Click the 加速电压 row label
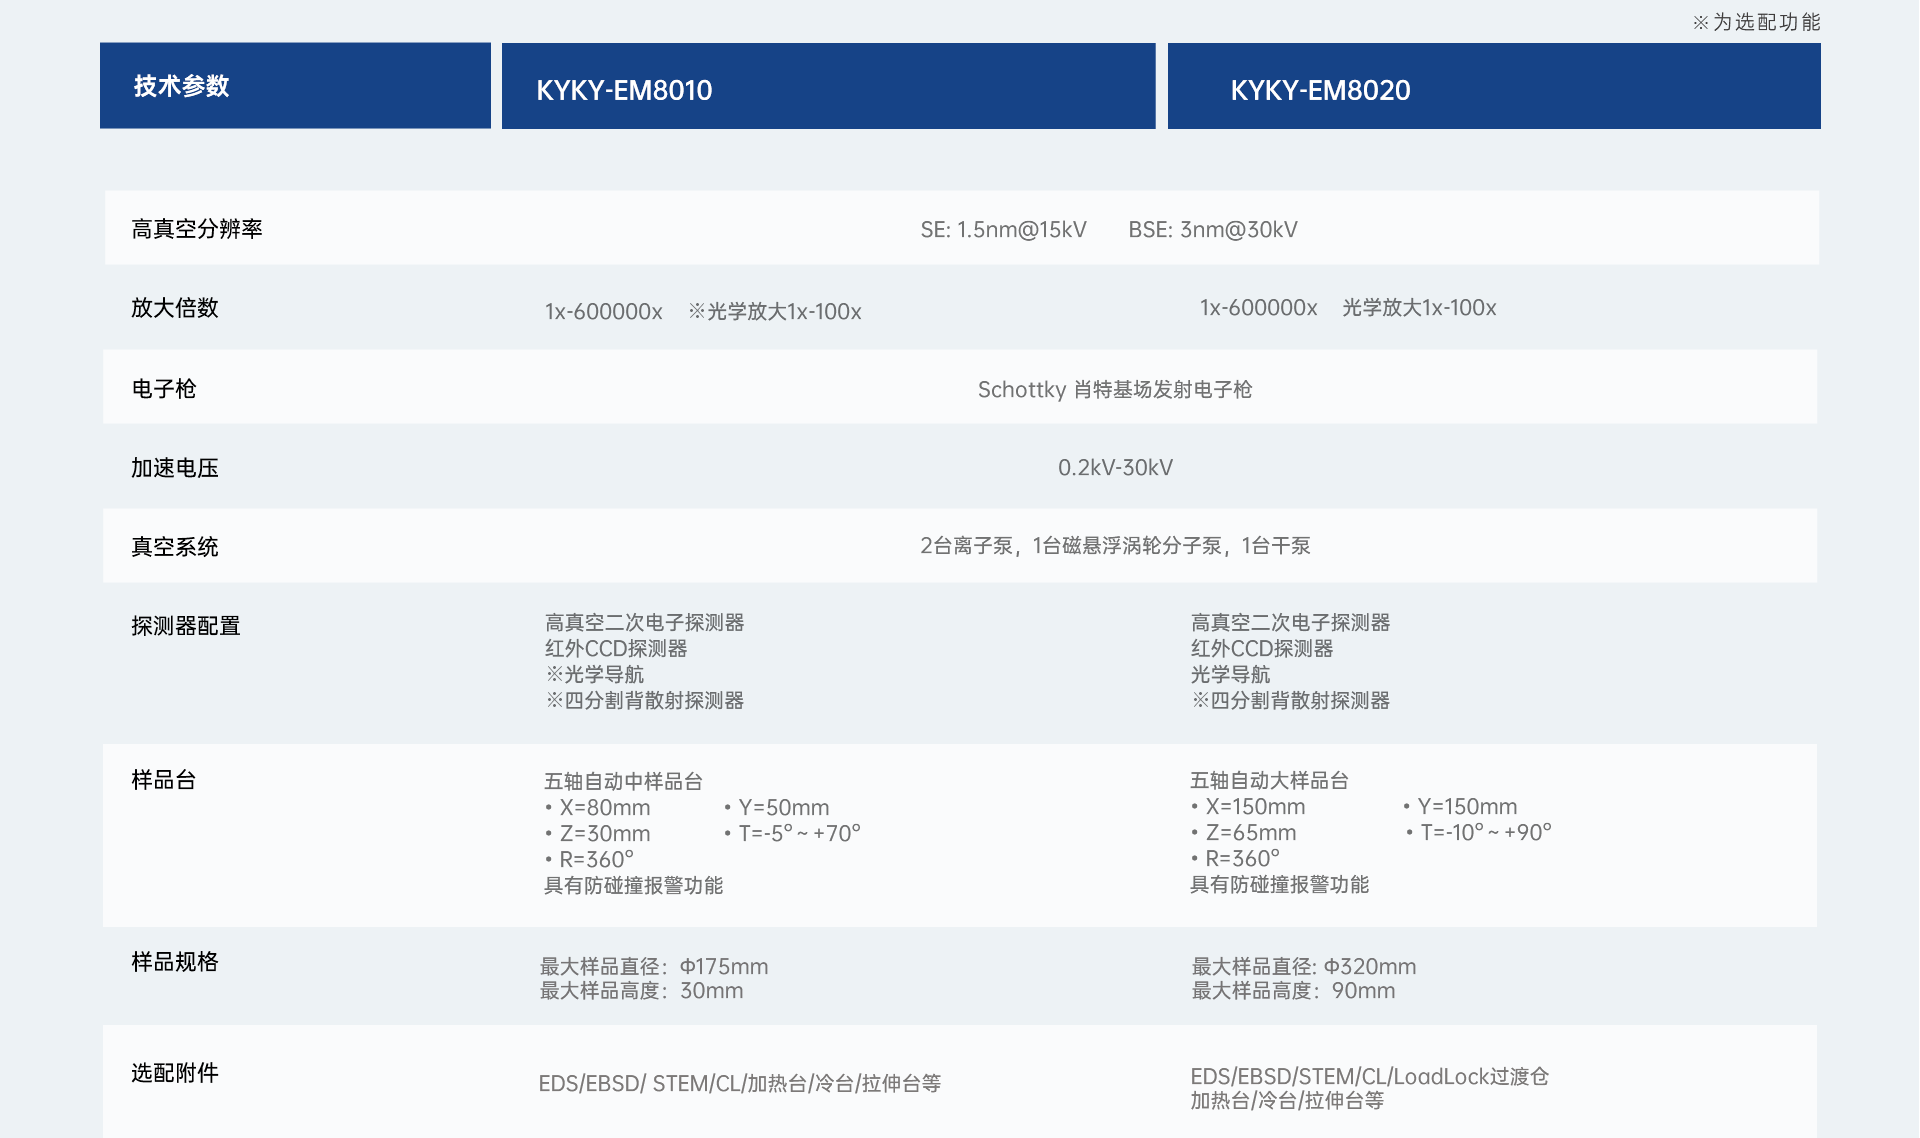Screen dimensions: 1920x1138 [x=175, y=468]
